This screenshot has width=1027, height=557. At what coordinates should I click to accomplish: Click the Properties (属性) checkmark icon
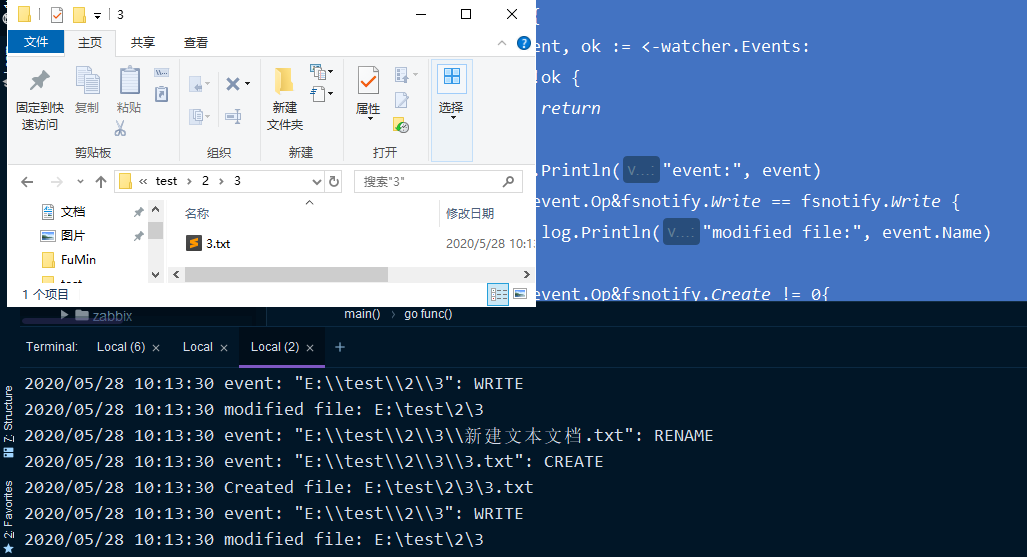(x=368, y=81)
